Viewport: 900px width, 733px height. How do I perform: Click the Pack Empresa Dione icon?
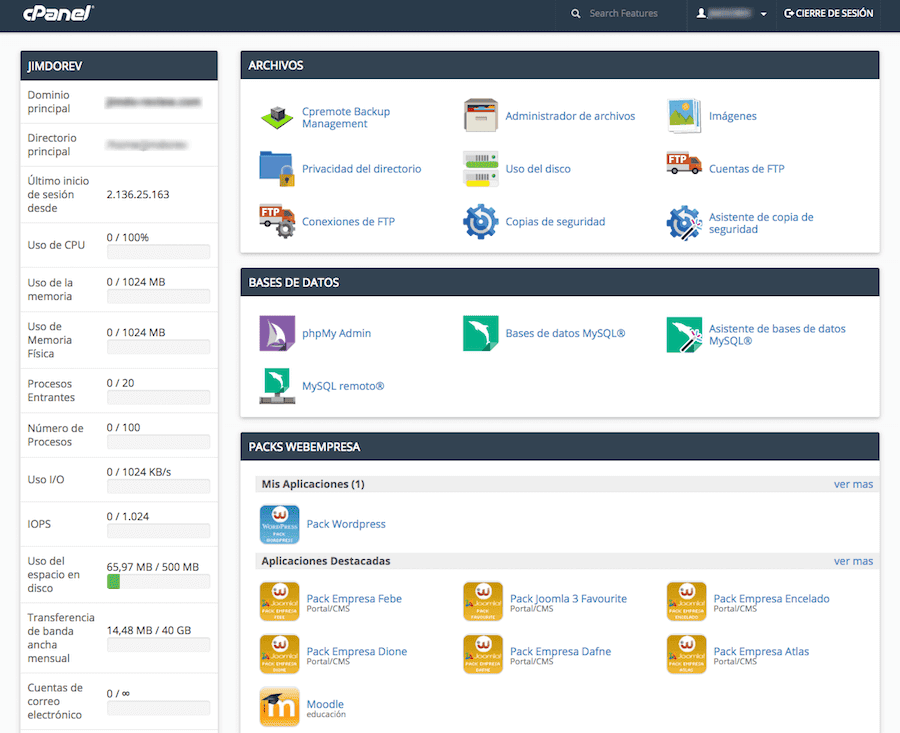[x=279, y=654]
